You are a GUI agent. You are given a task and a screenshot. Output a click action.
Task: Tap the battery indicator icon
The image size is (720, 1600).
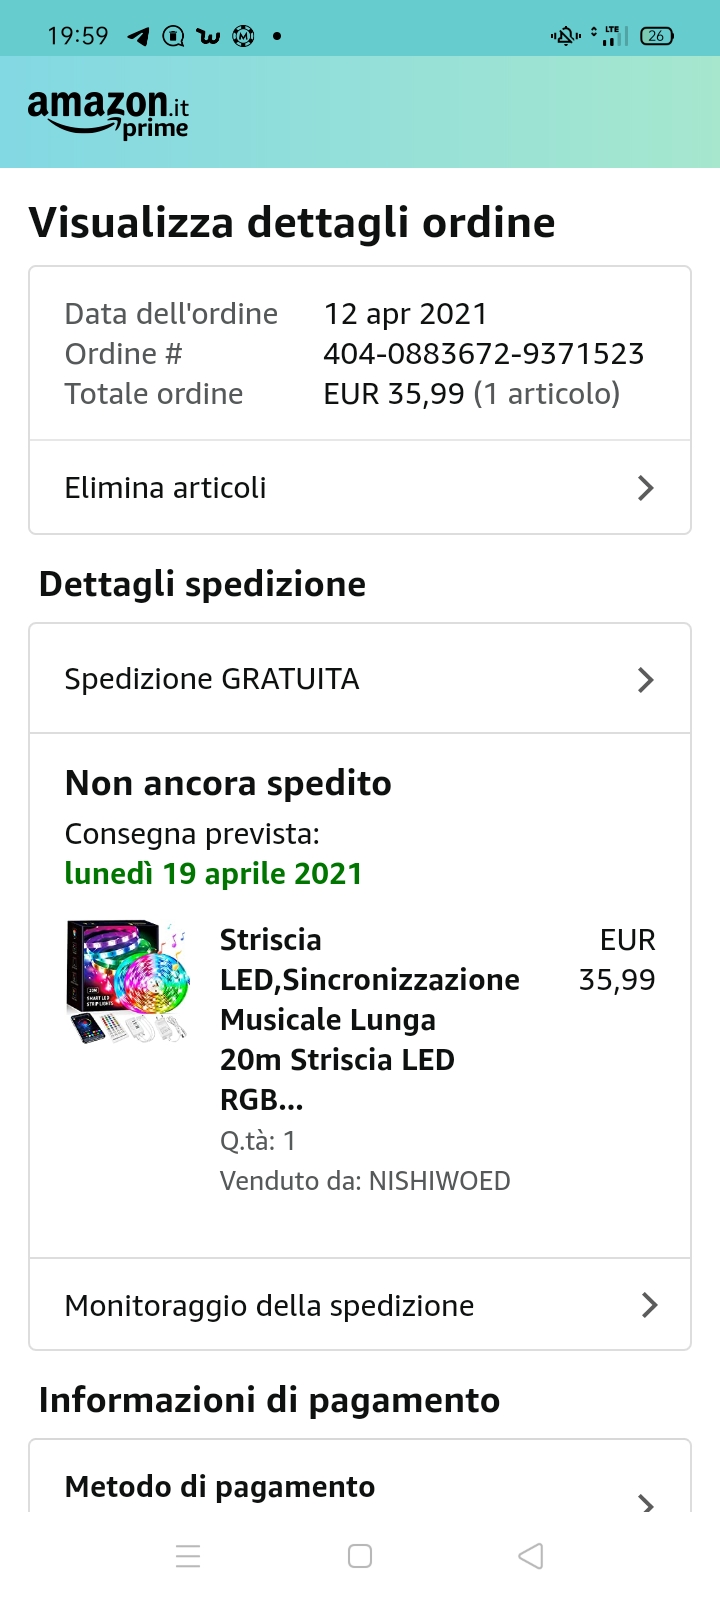coord(657,36)
